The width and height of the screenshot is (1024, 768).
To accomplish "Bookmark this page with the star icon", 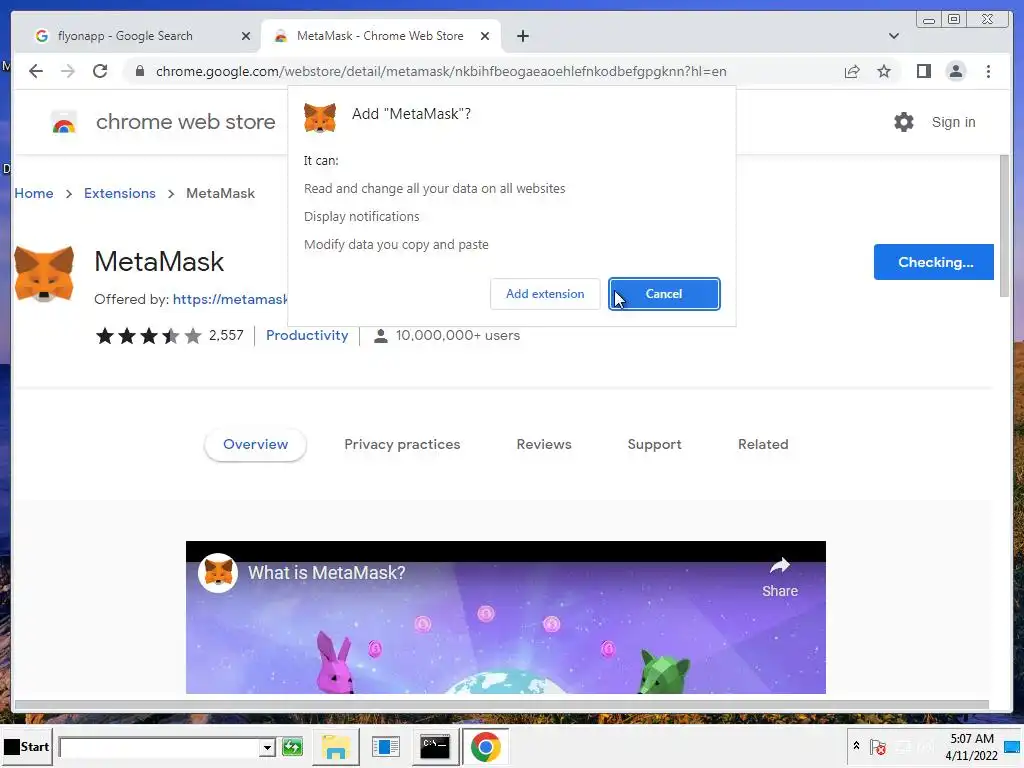I will point(884,71).
